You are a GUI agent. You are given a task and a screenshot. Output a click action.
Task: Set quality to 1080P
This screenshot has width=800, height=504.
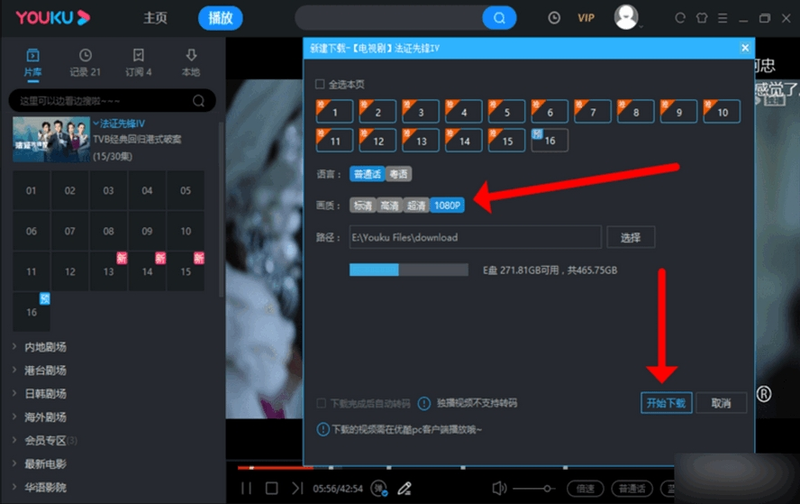pos(447,206)
